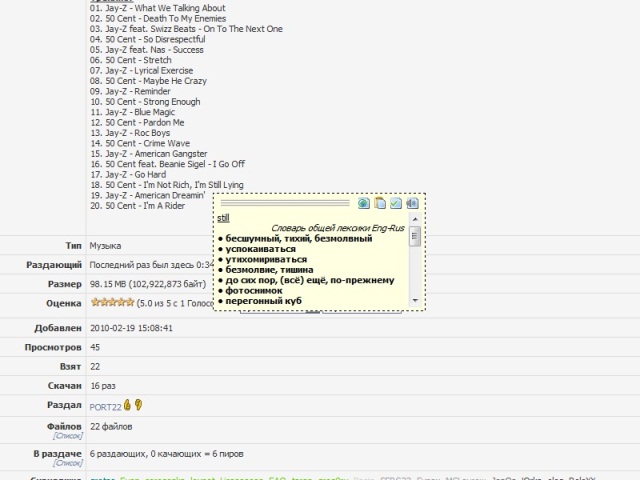Click the translation "до сих пор, (всё) ещё, по-прежнему"
The width and height of the screenshot is (640, 480).
point(310,280)
